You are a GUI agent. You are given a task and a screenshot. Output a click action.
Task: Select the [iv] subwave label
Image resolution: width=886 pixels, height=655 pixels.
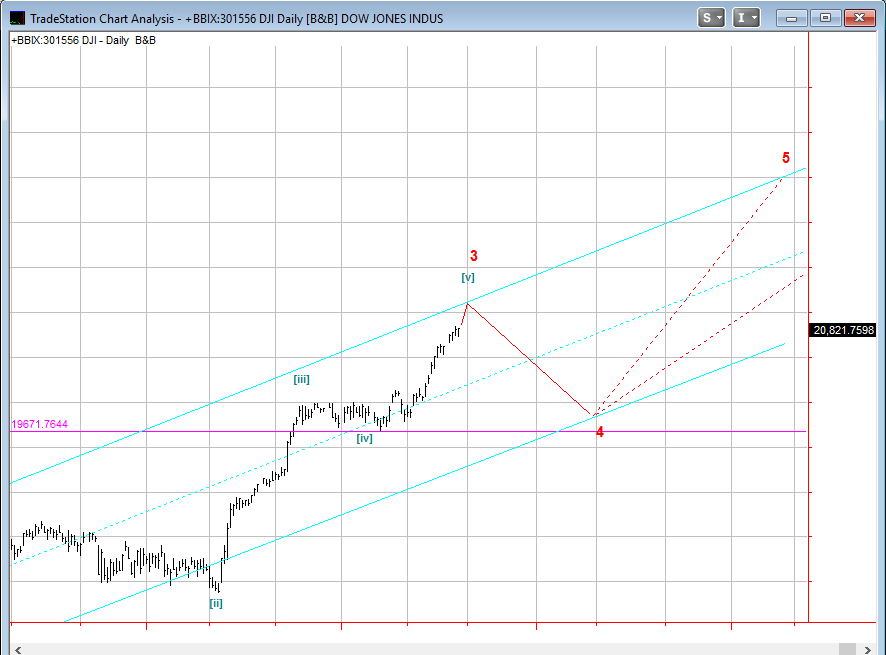[x=364, y=439]
